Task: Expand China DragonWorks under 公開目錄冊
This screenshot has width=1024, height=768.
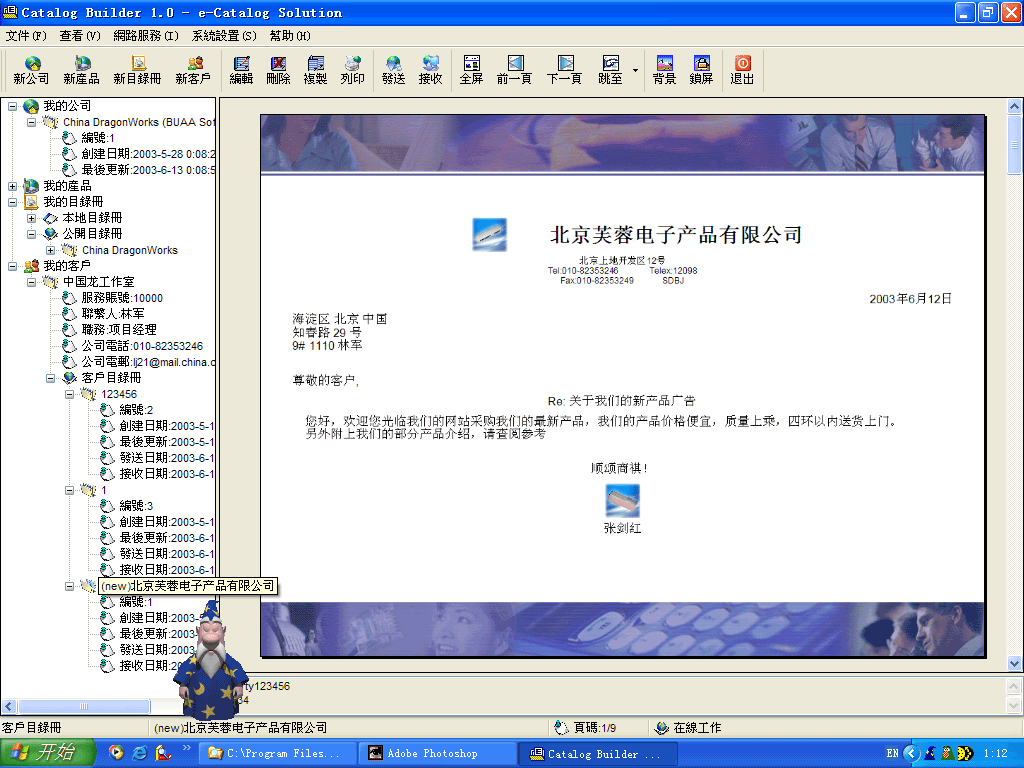Action: click(x=50, y=250)
